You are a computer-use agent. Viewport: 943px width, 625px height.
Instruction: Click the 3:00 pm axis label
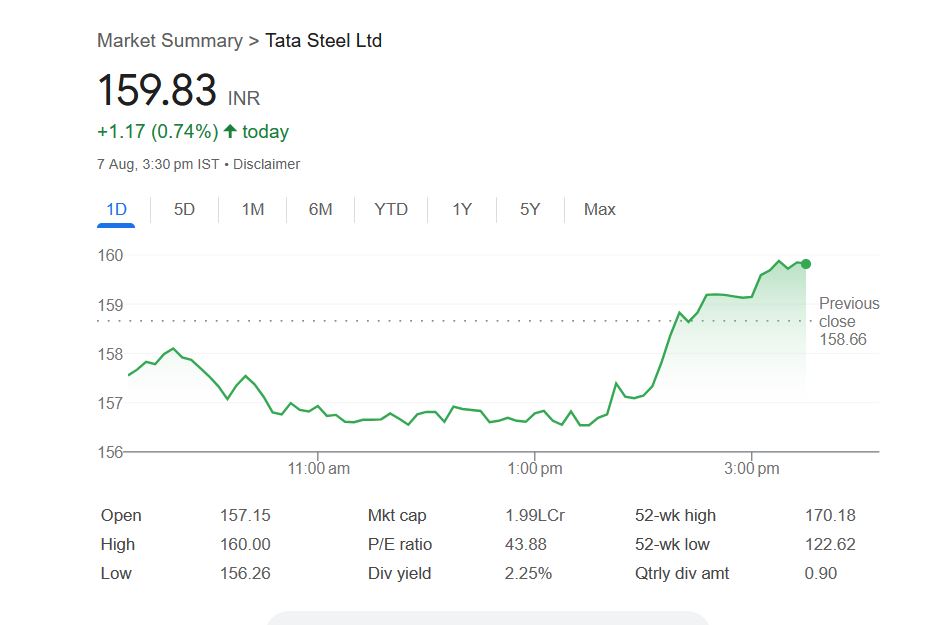tap(751, 468)
